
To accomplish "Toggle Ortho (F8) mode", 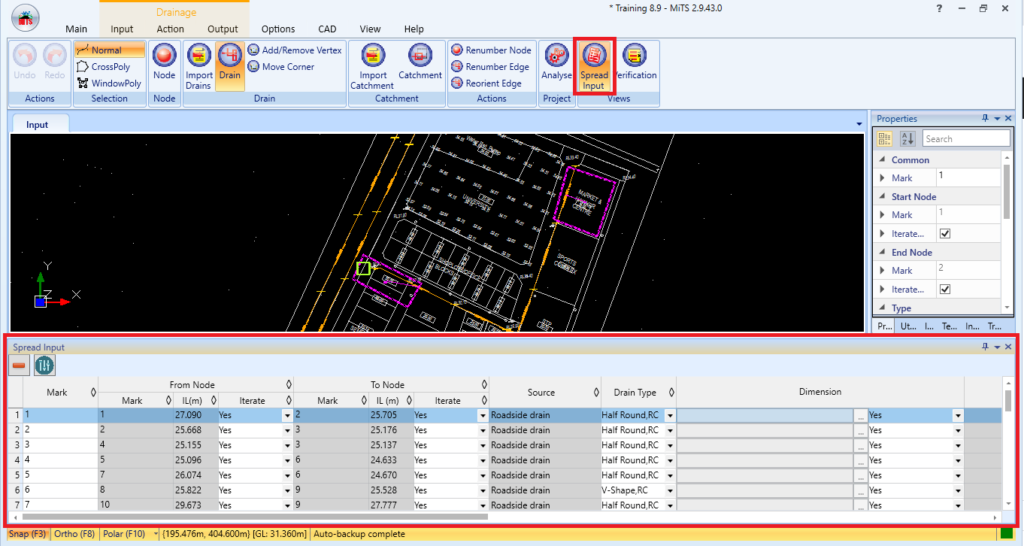I will point(74,534).
